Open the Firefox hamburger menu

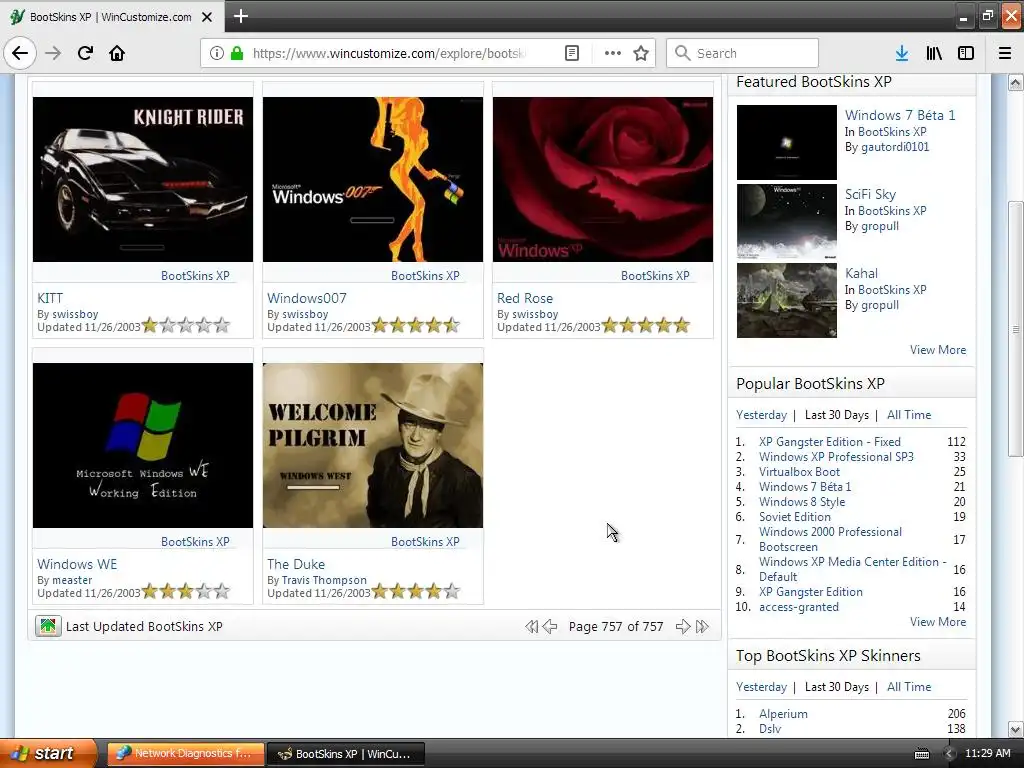tap(1005, 53)
